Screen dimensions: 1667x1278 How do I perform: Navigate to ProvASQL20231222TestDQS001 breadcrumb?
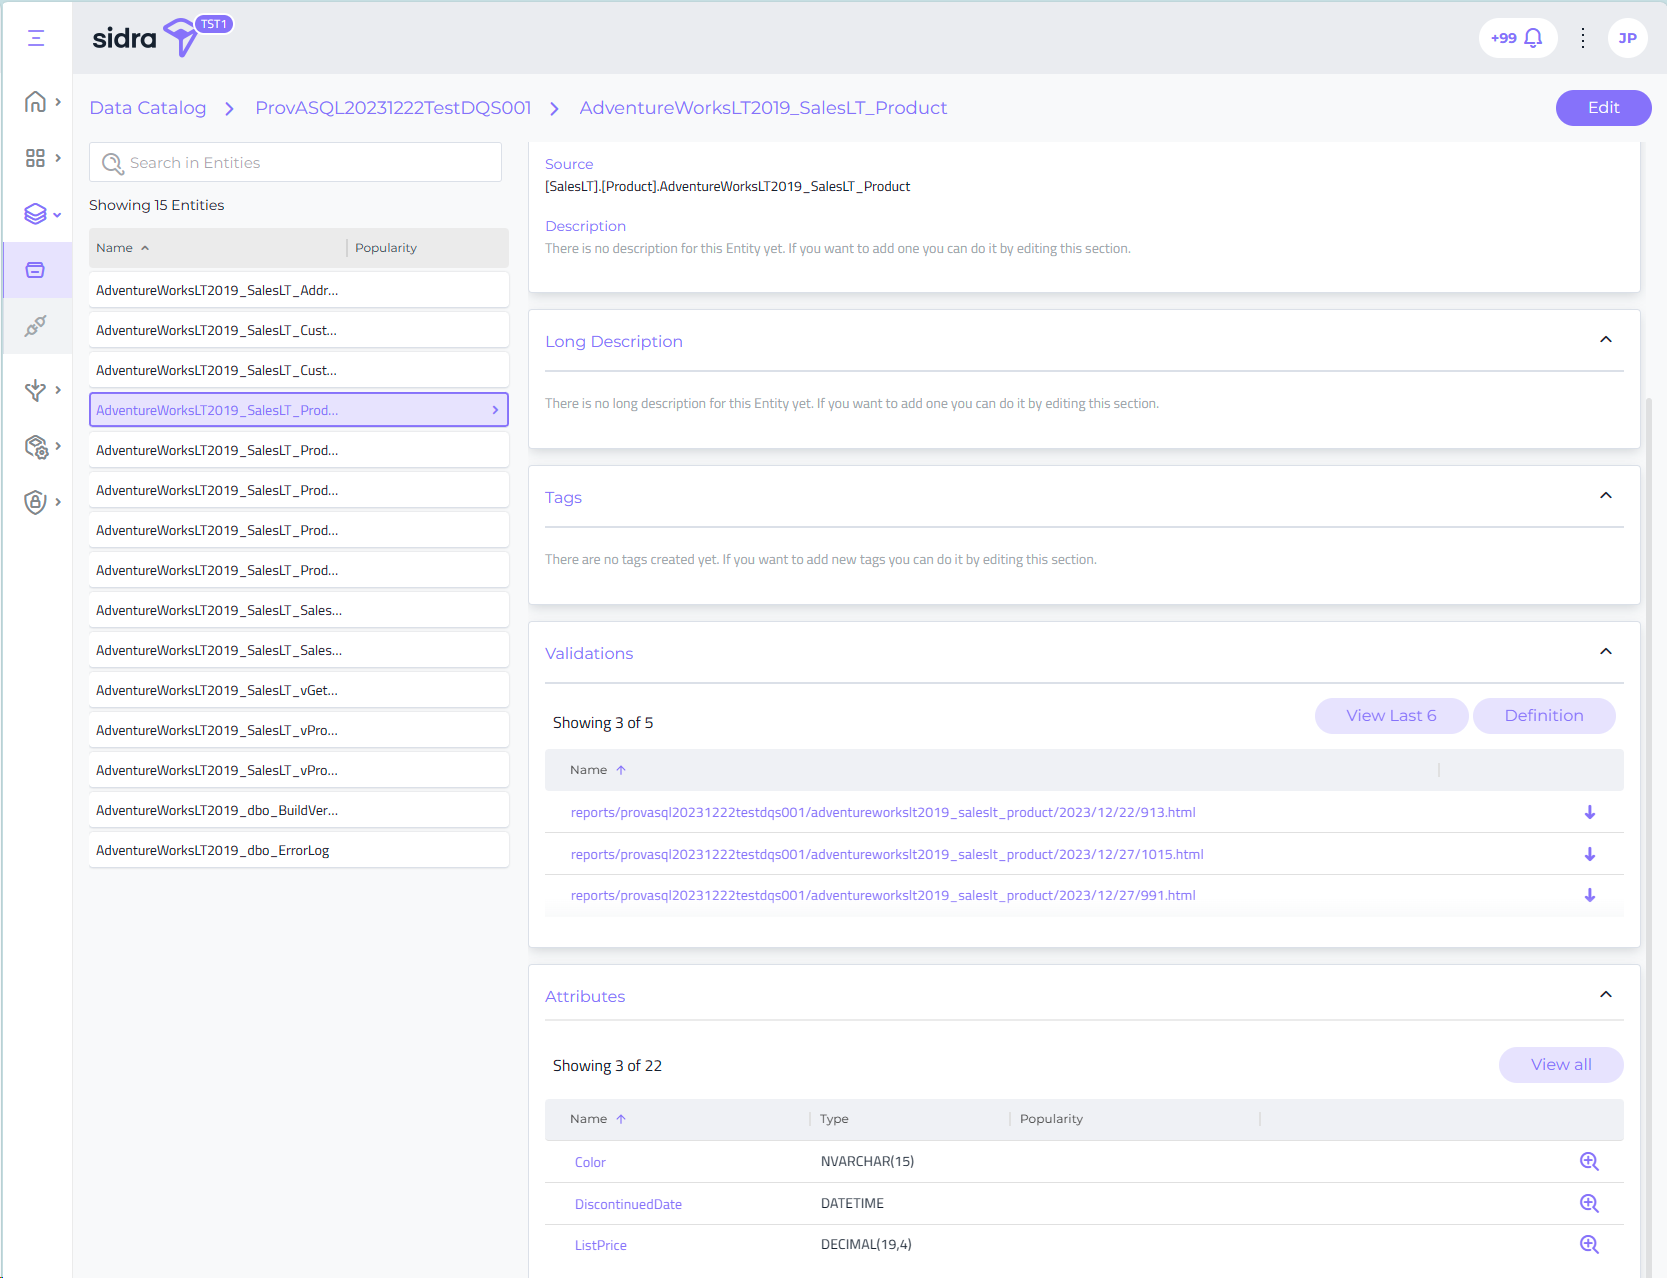pos(393,108)
